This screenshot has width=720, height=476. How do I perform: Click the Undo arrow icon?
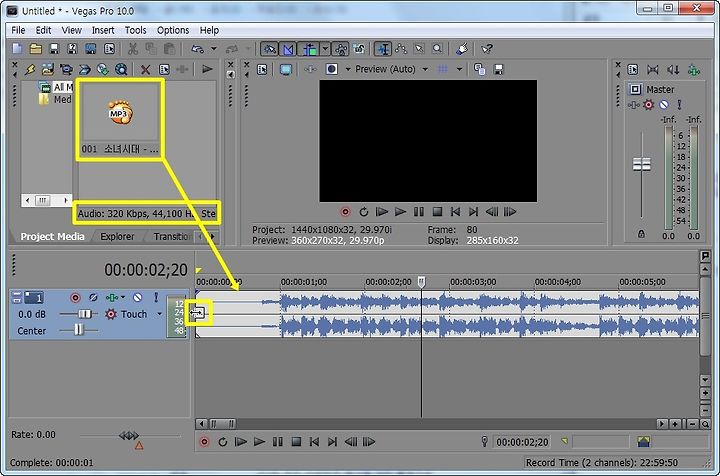pyautogui.click(x=197, y=49)
